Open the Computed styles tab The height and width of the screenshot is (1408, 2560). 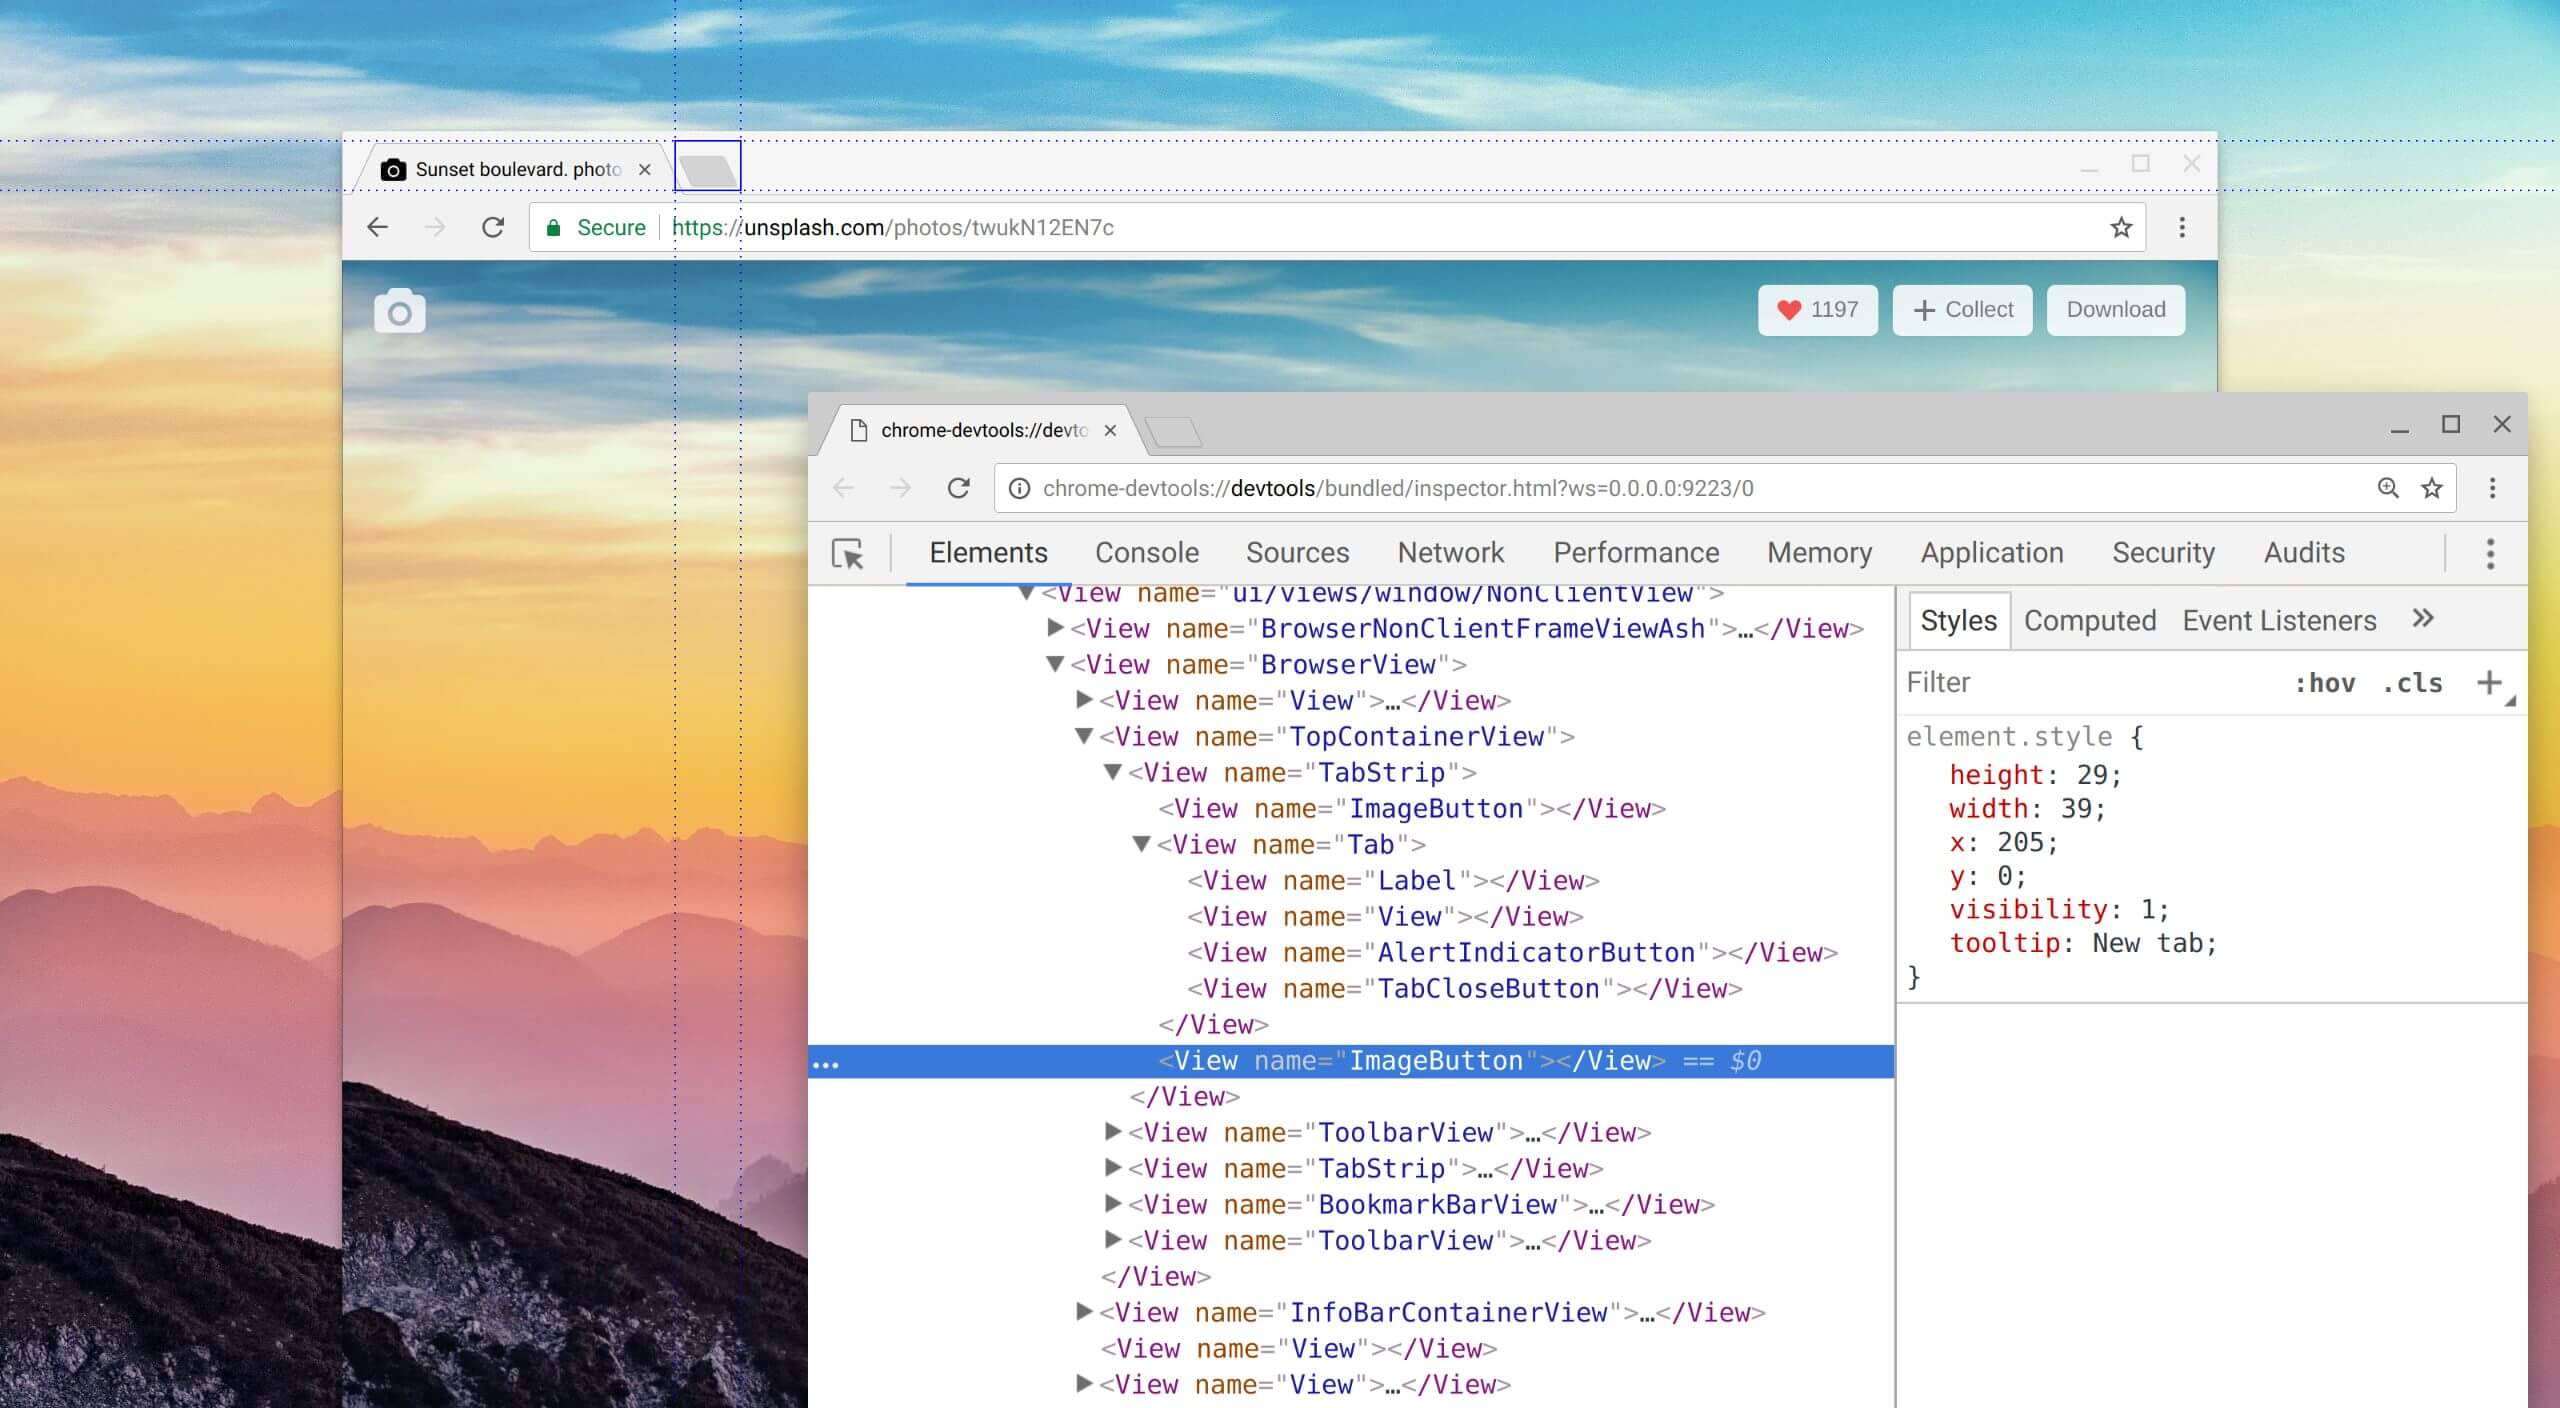pos(2089,621)
